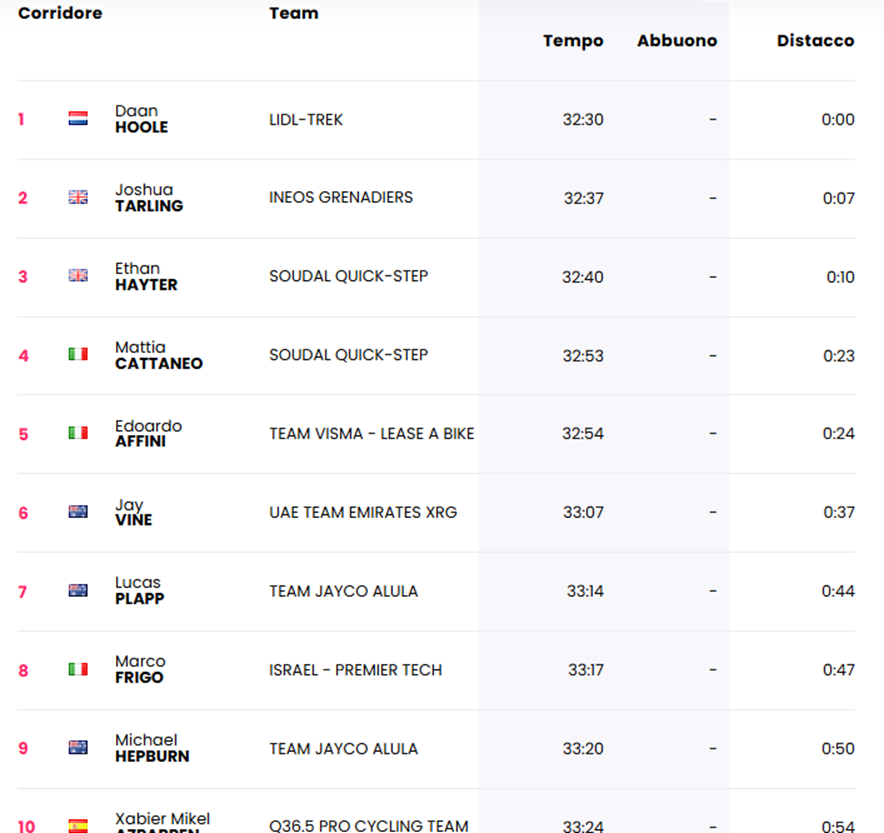Click the Australian flag next to Jay Vine

pos(78,511)
